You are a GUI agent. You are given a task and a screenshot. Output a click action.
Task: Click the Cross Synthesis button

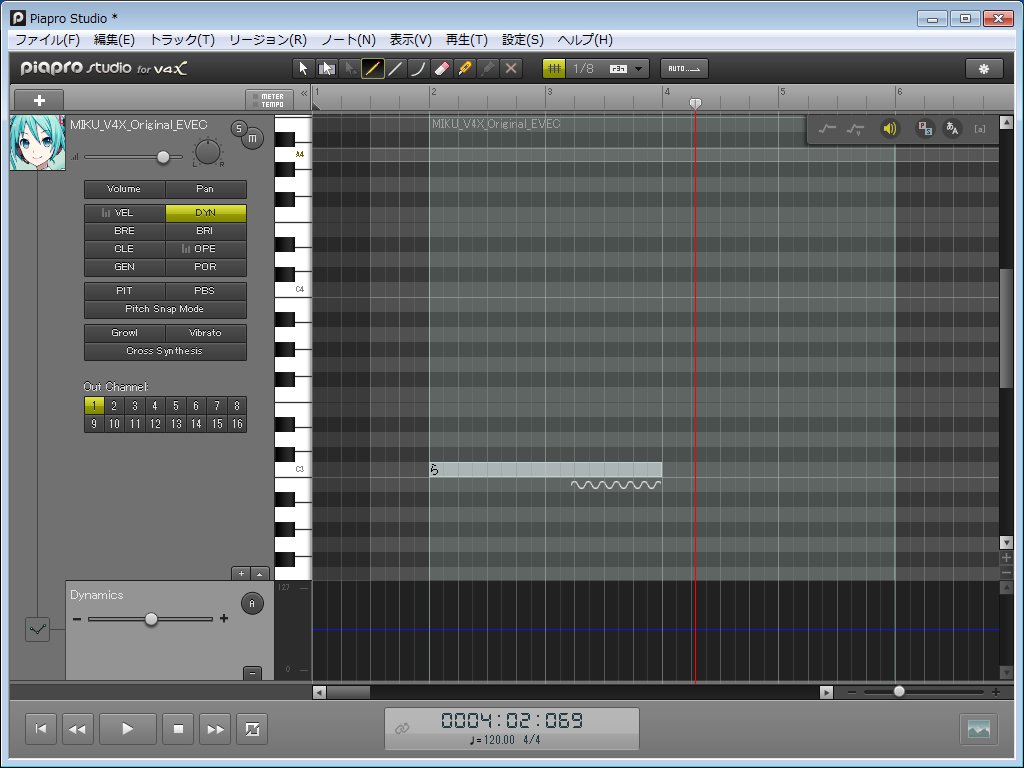tap(165, 351)
